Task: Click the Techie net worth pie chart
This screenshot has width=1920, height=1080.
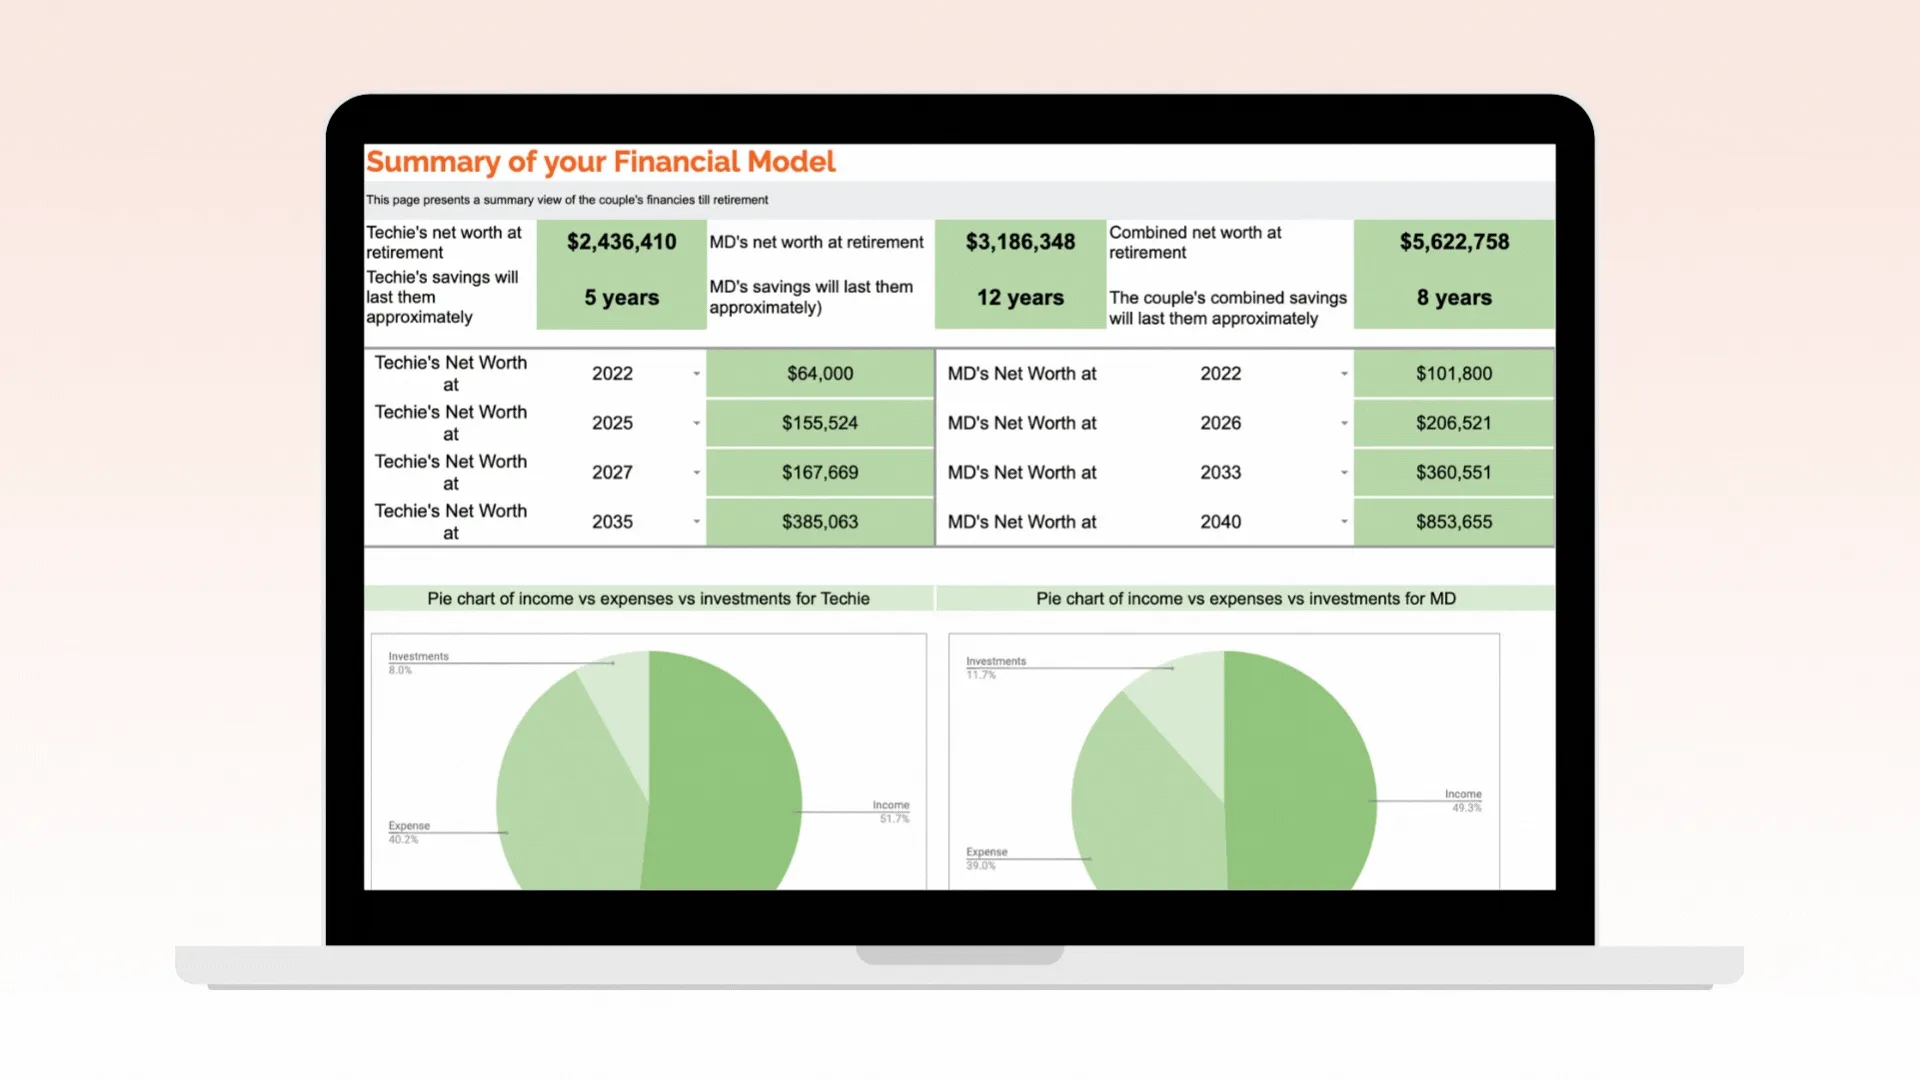Action: 647,765
